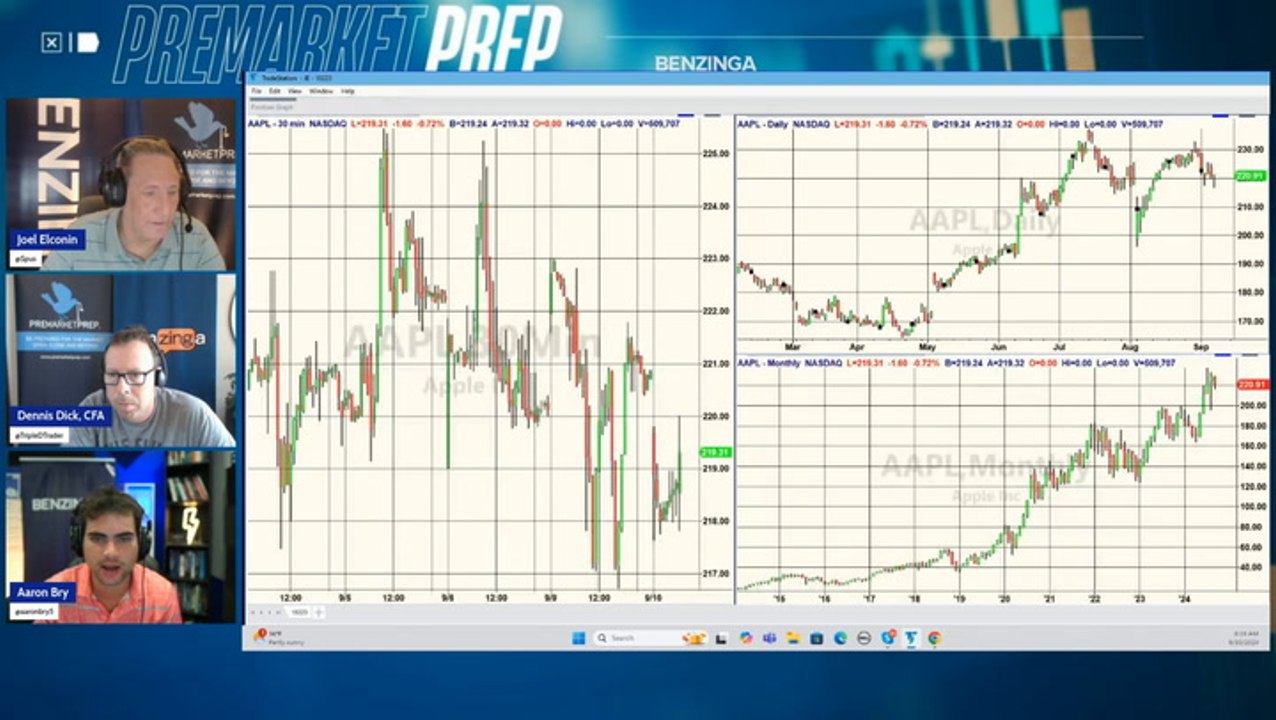Select Aaron Bry's video feed
Screen dimensions: 1276x720
[x=121, y=537]
